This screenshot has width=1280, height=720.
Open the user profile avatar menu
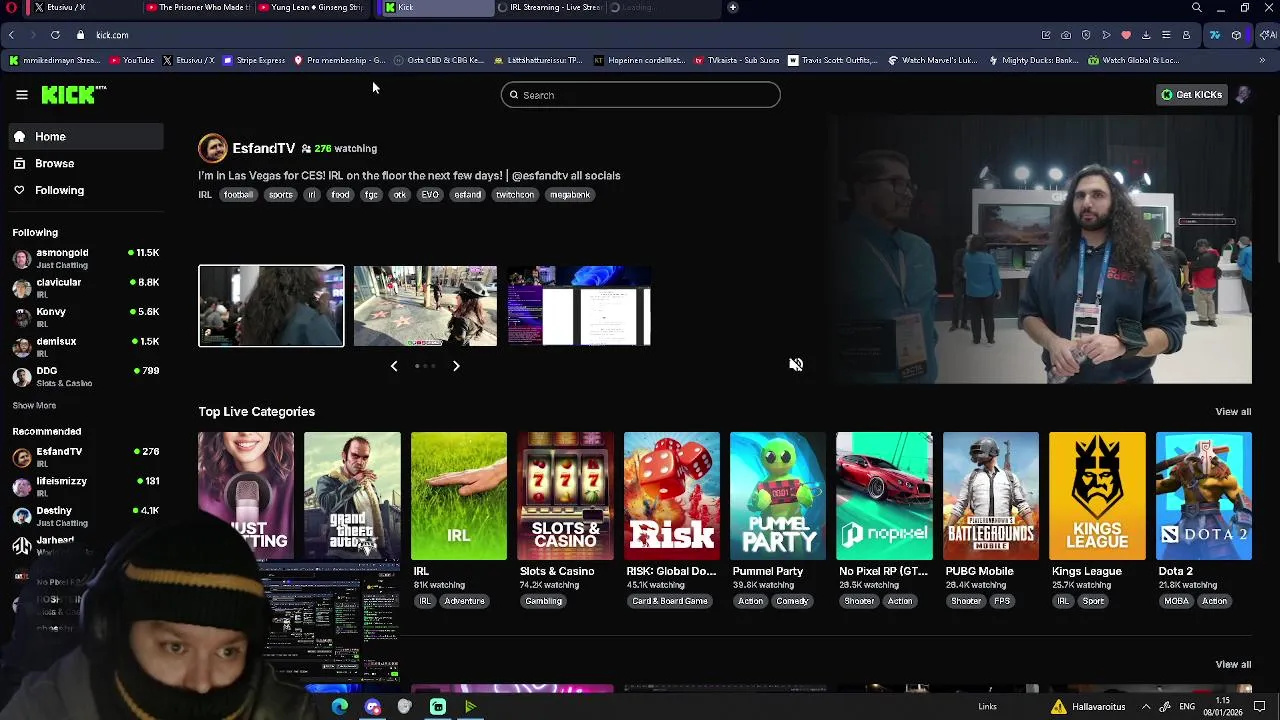pos(1242,95)
